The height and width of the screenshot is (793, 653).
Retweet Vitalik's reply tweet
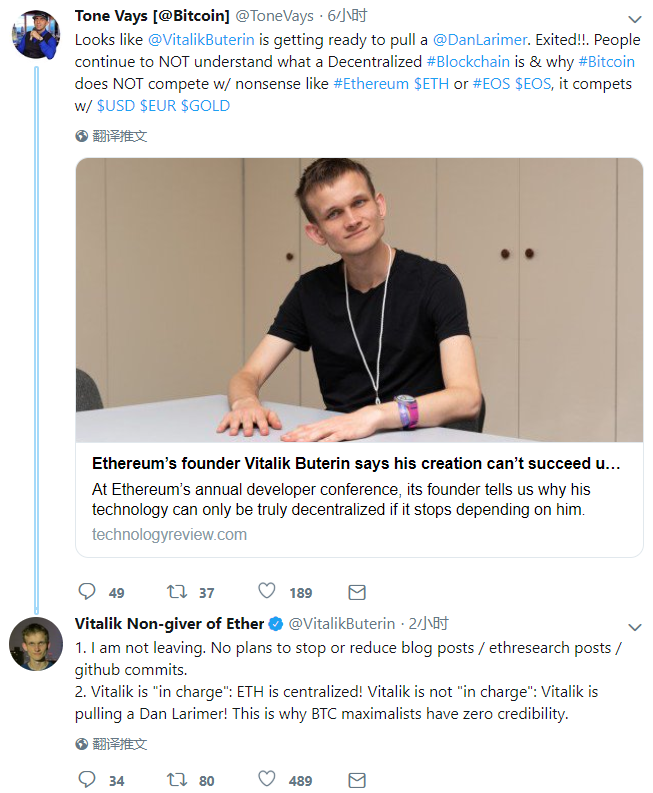coord(177,779)
